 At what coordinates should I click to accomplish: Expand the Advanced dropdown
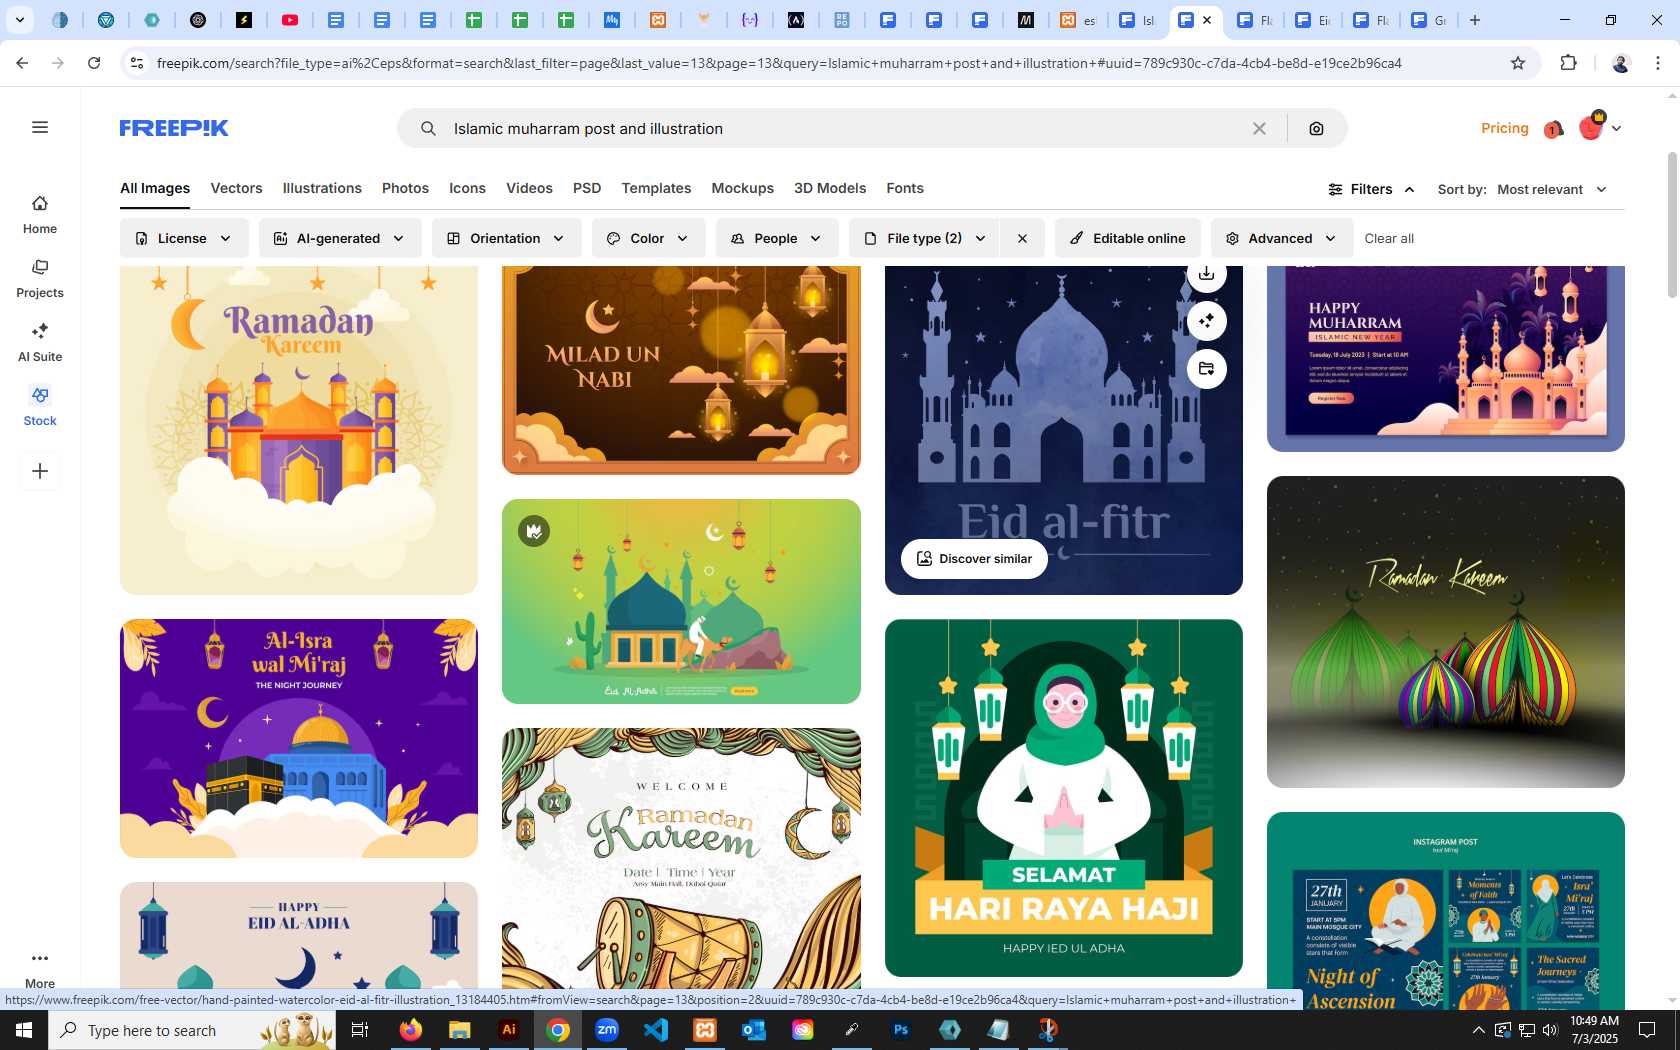[x=1282, y=238]
